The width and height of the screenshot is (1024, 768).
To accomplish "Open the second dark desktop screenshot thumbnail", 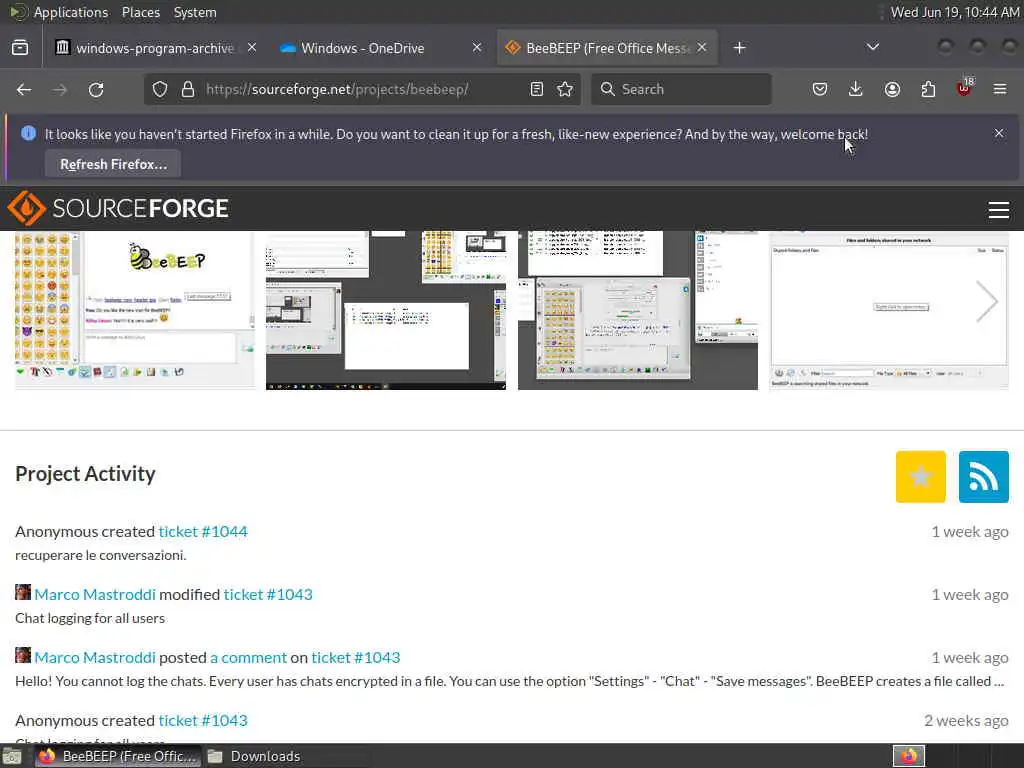I will click(385, 310).
